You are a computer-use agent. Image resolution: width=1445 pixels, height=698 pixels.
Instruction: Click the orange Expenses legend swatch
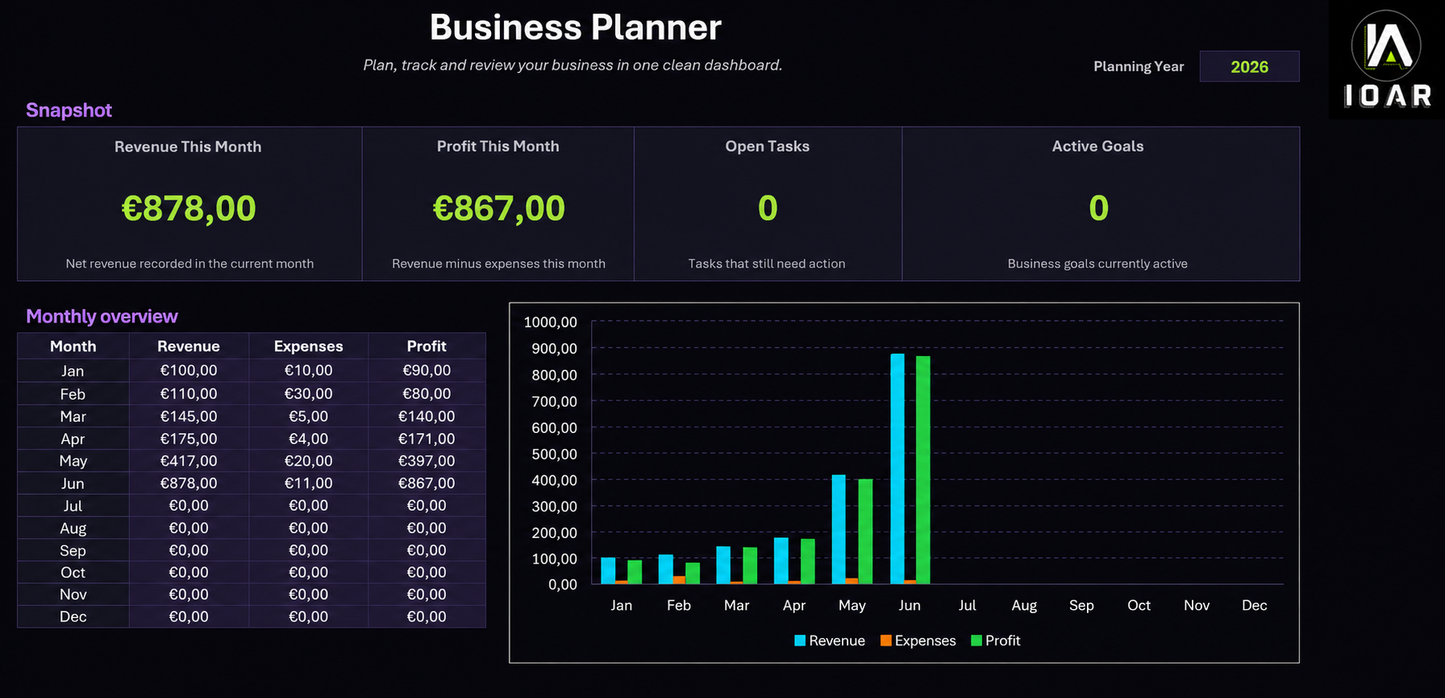pos(886,640)
